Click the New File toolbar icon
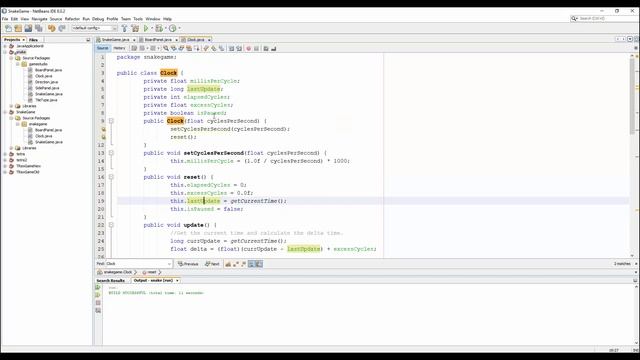The width and height of the screenshot is (640, 360). 8,28
